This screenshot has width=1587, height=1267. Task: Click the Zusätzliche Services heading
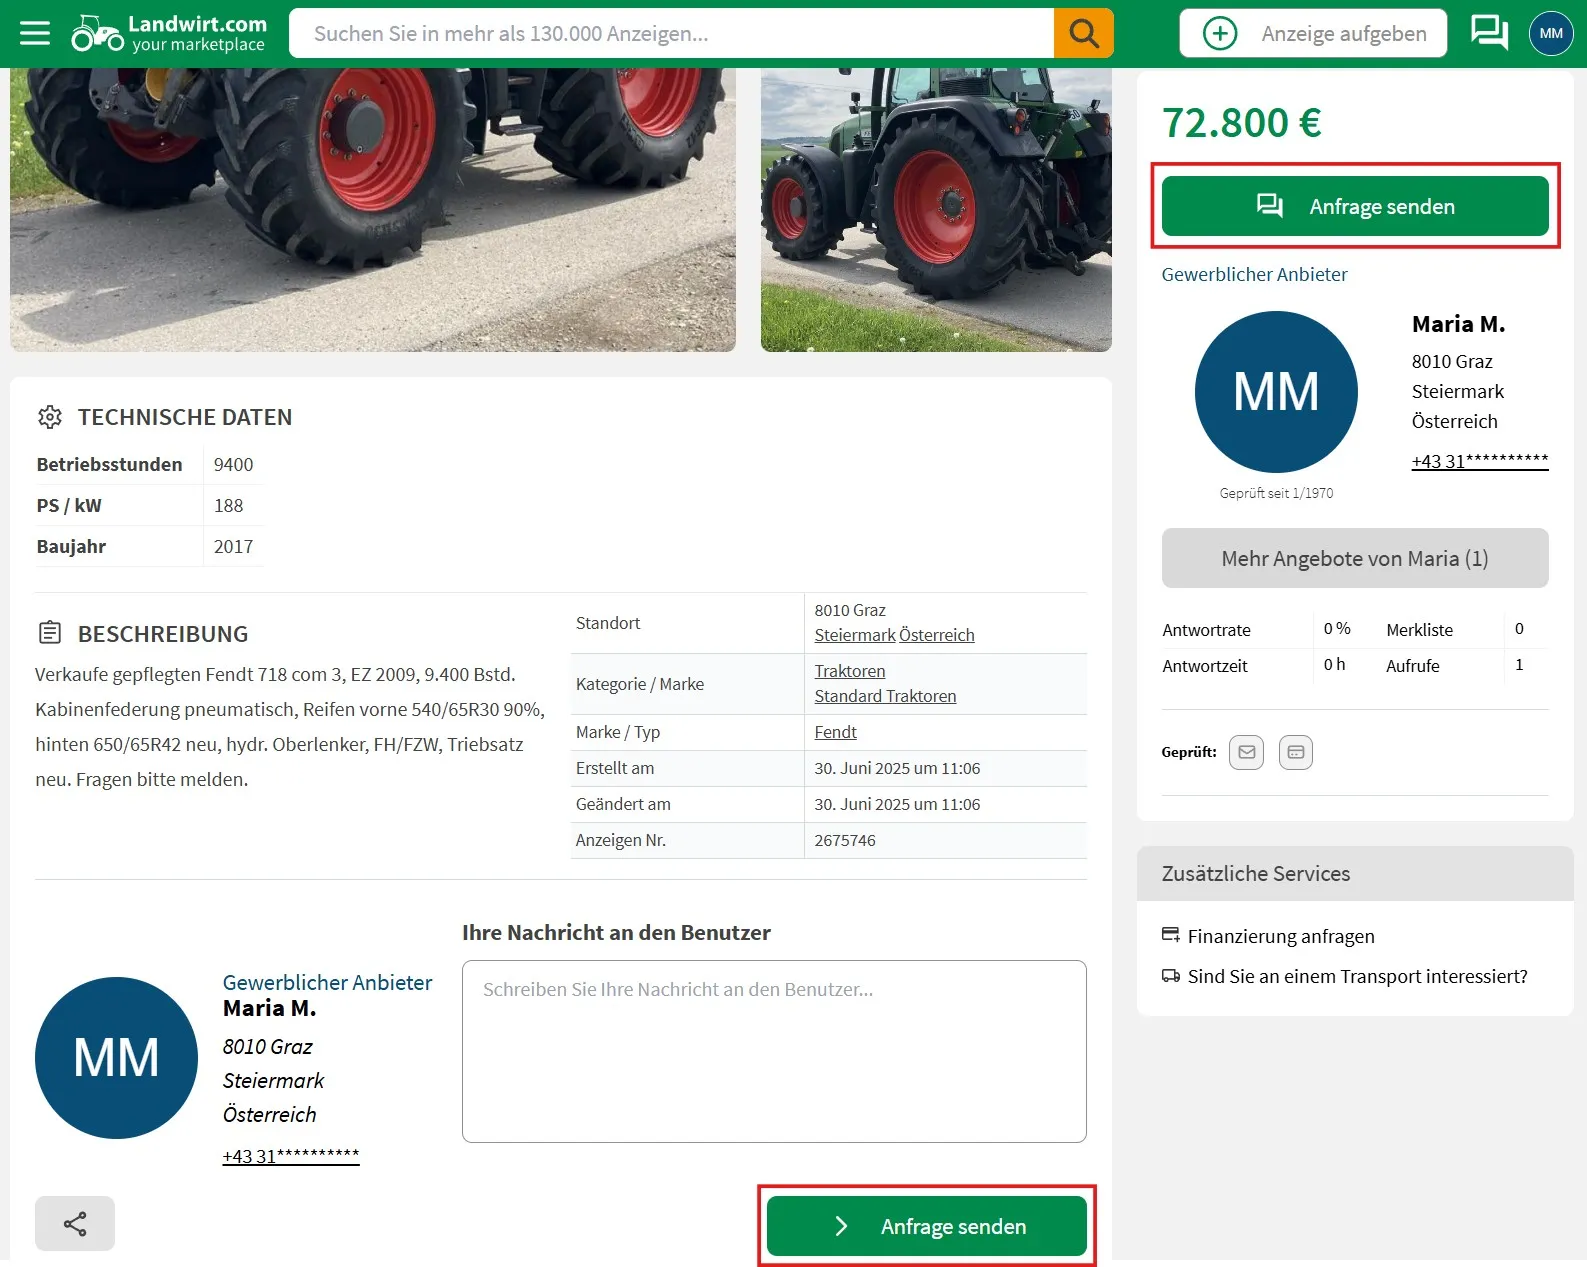coord(1256,873)
